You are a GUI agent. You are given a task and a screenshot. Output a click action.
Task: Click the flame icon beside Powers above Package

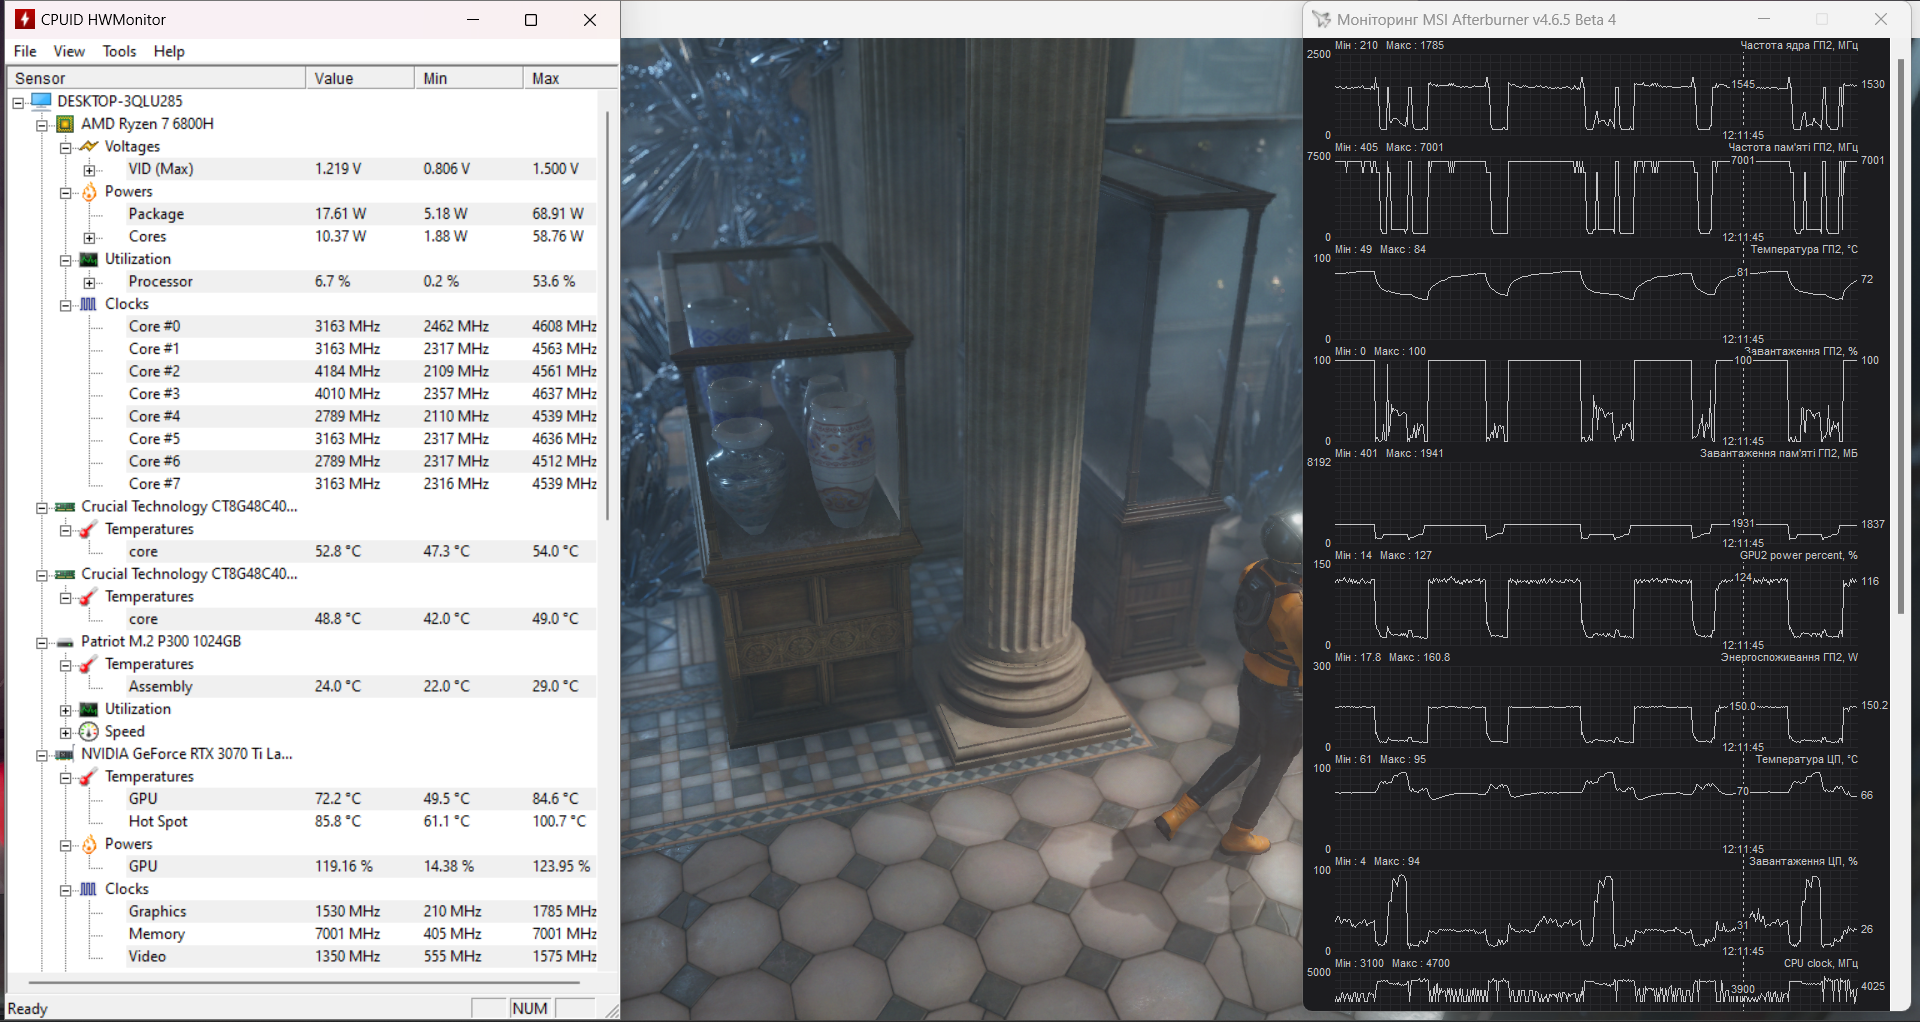click(x=89, y=191)
